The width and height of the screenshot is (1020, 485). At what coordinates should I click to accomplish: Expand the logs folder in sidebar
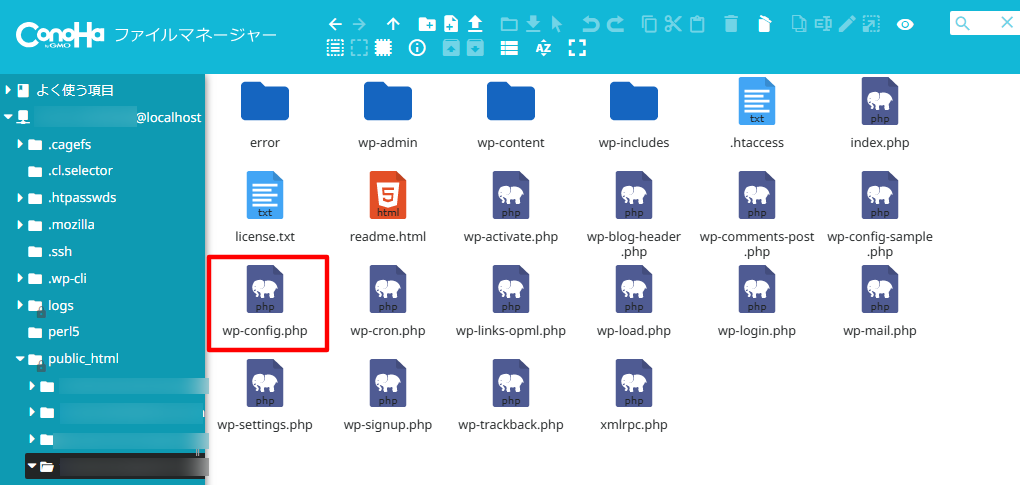(x=20, y=305)
